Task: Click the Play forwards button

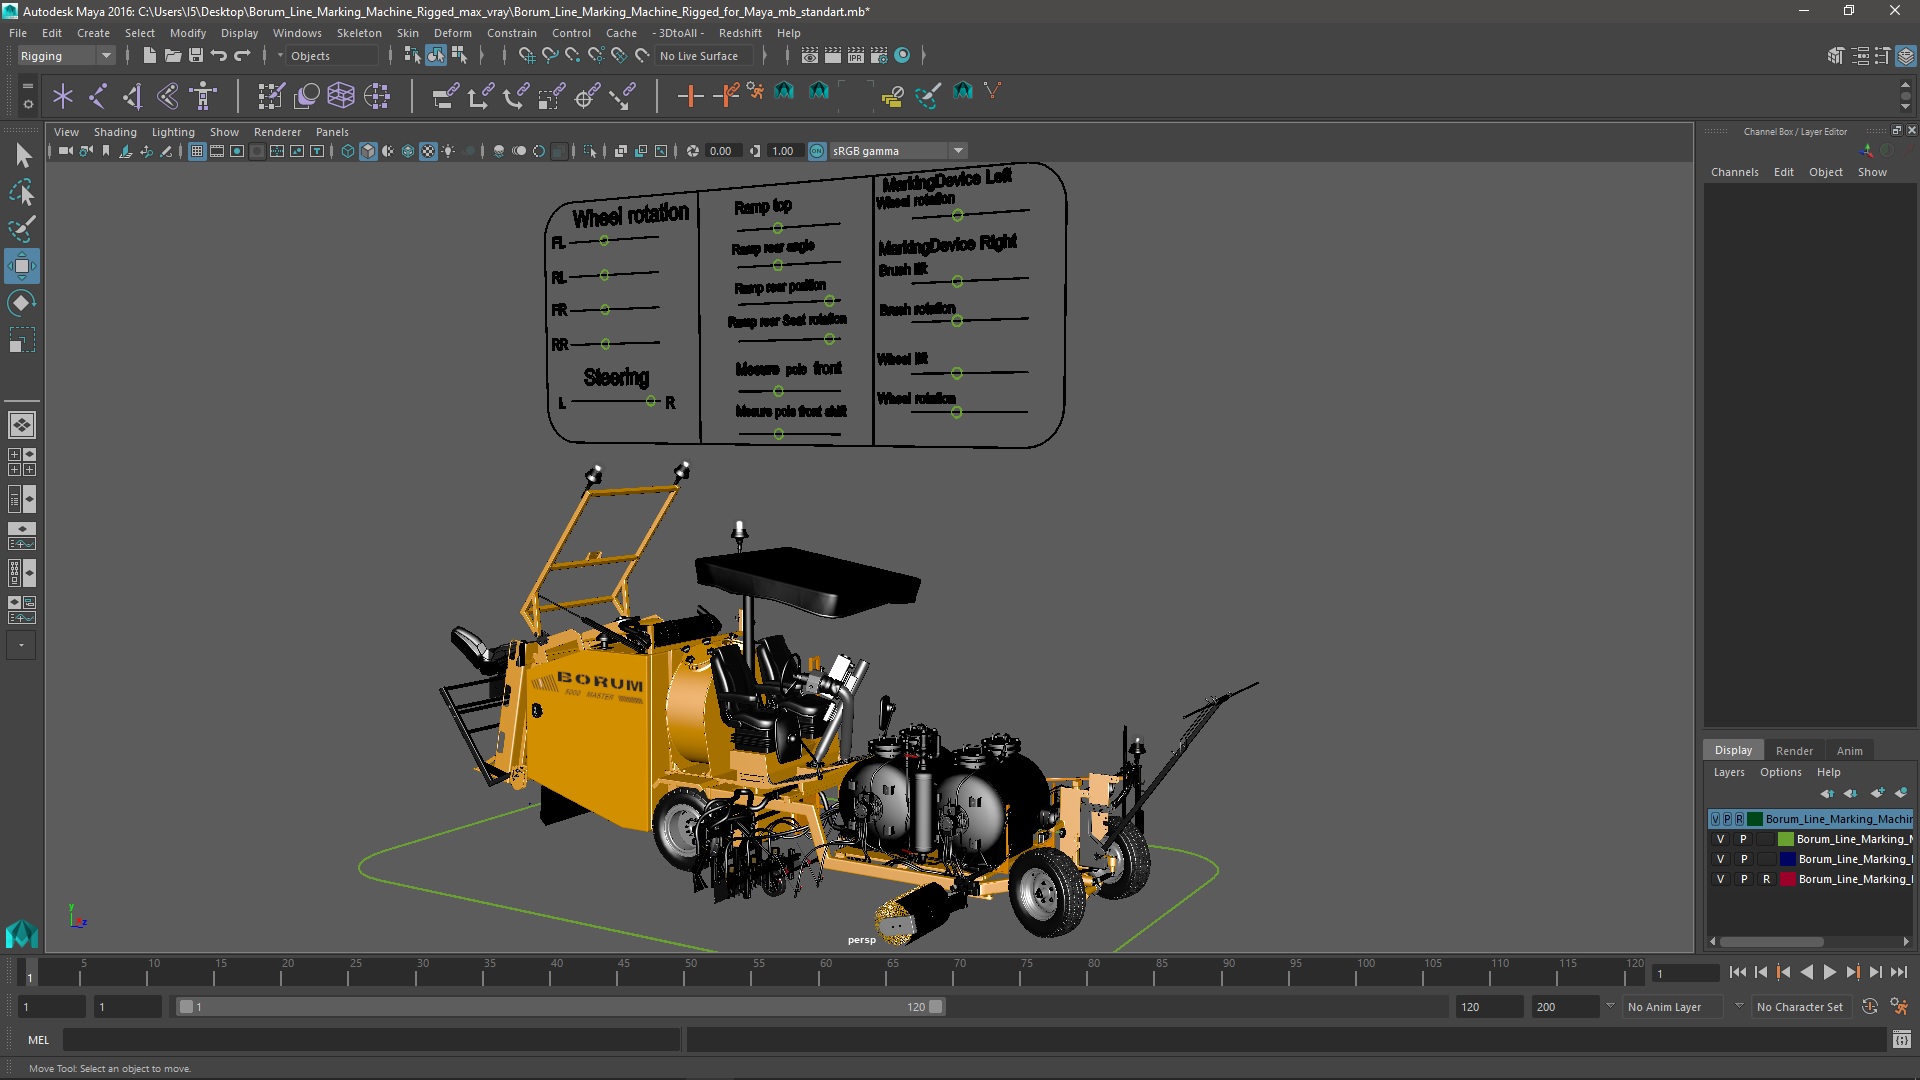Action: click(1829, 972)
